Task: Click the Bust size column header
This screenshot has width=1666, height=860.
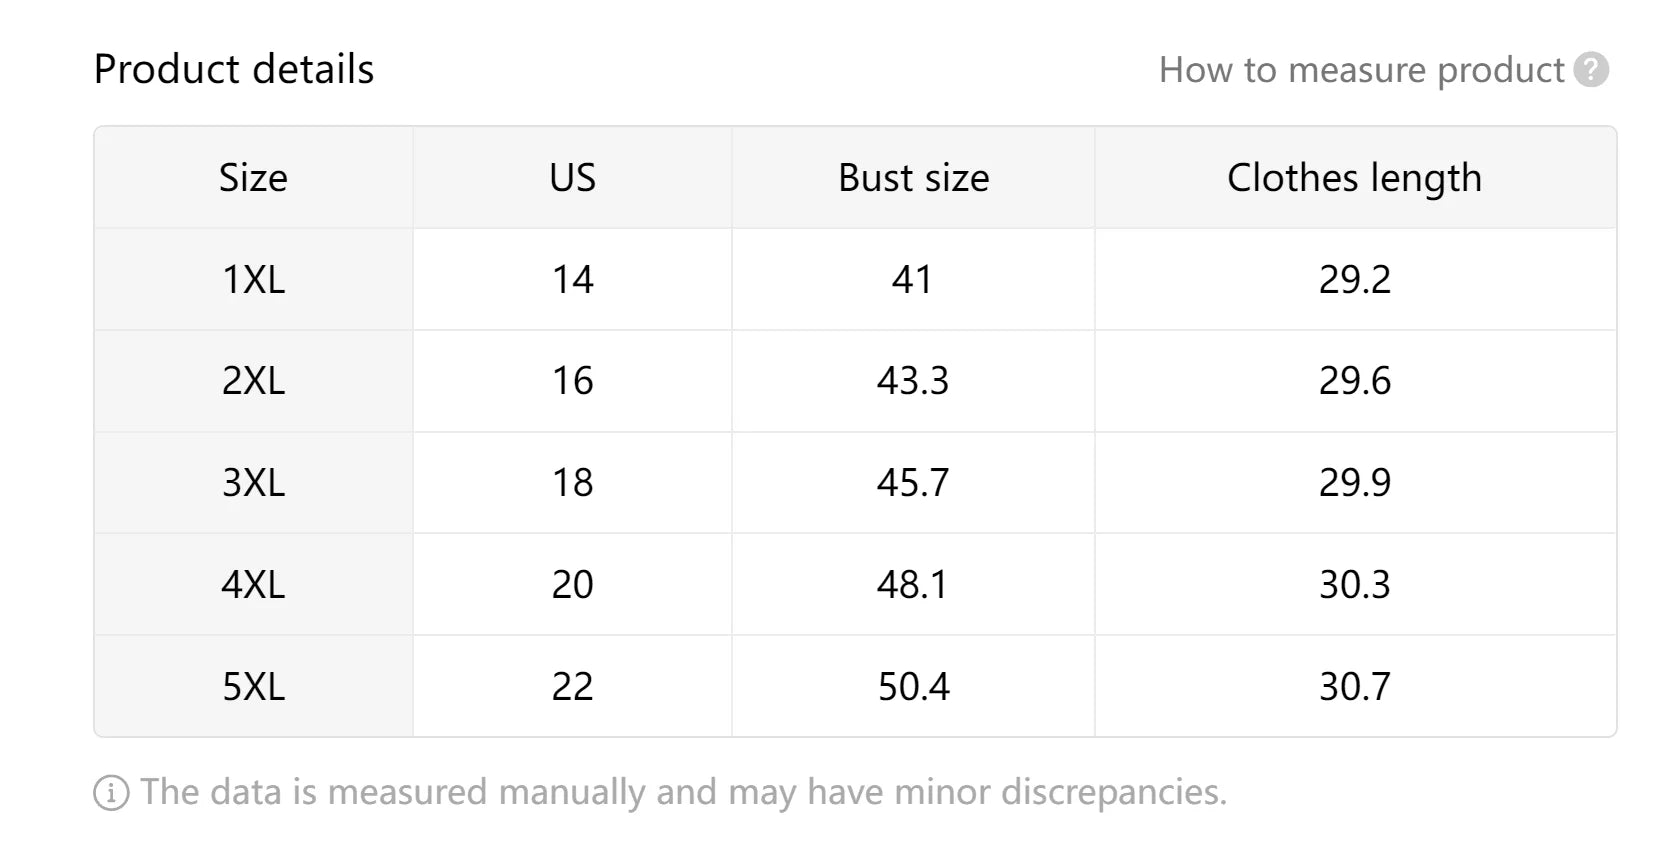Action: point(913,178)
